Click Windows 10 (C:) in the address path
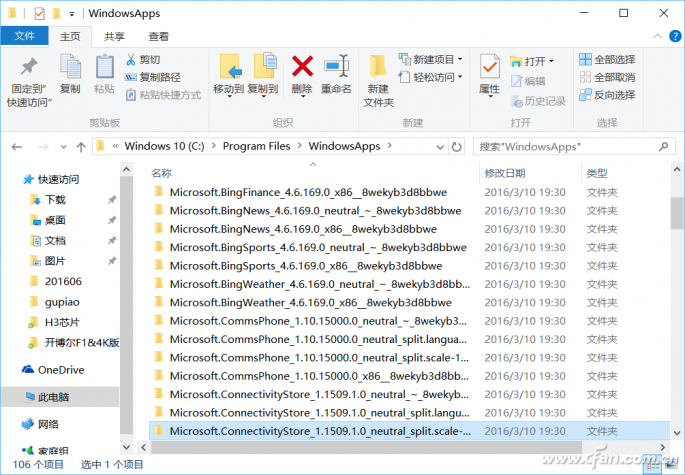 coord(164,146)
